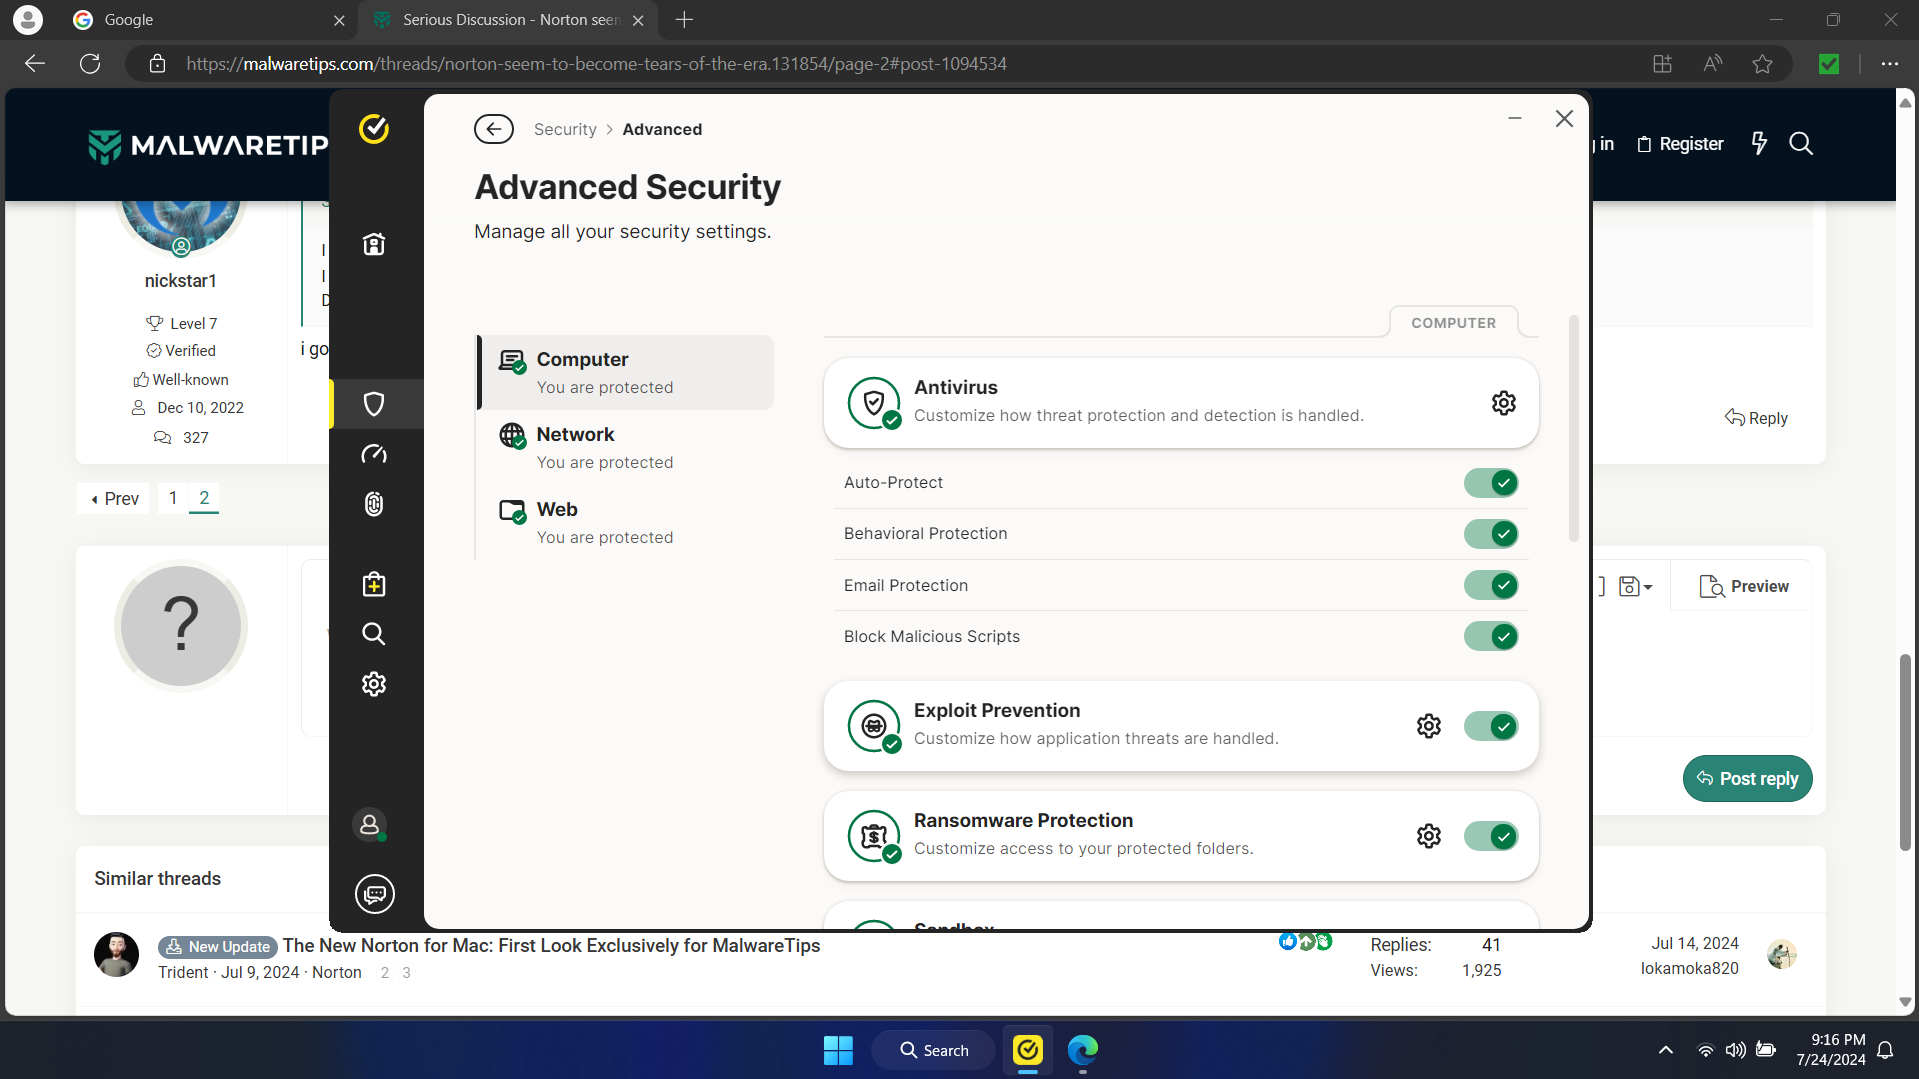Click the Antivirus shield icon

(x=874, y=403)
